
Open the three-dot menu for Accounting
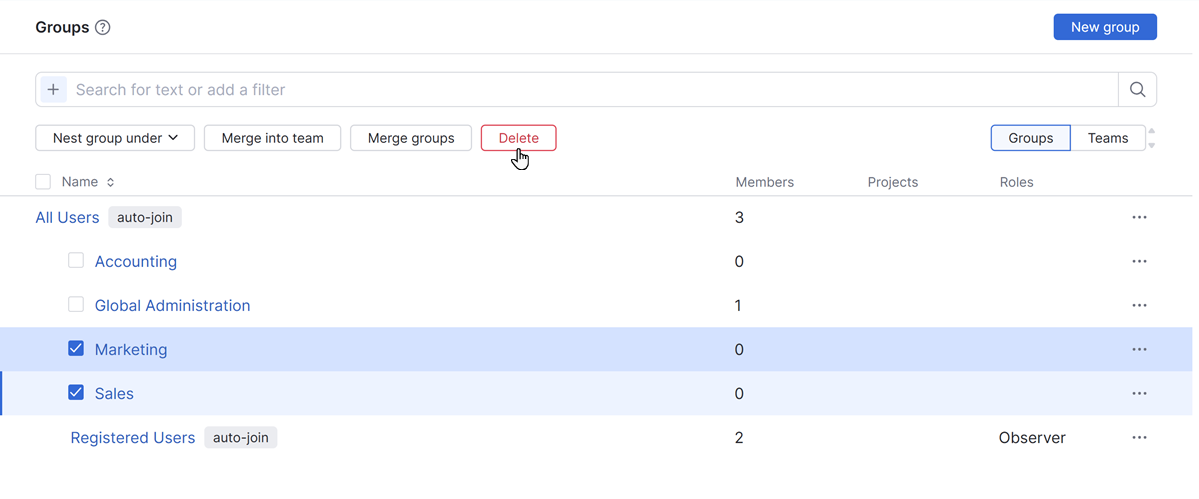click(x=1139, y=262)
